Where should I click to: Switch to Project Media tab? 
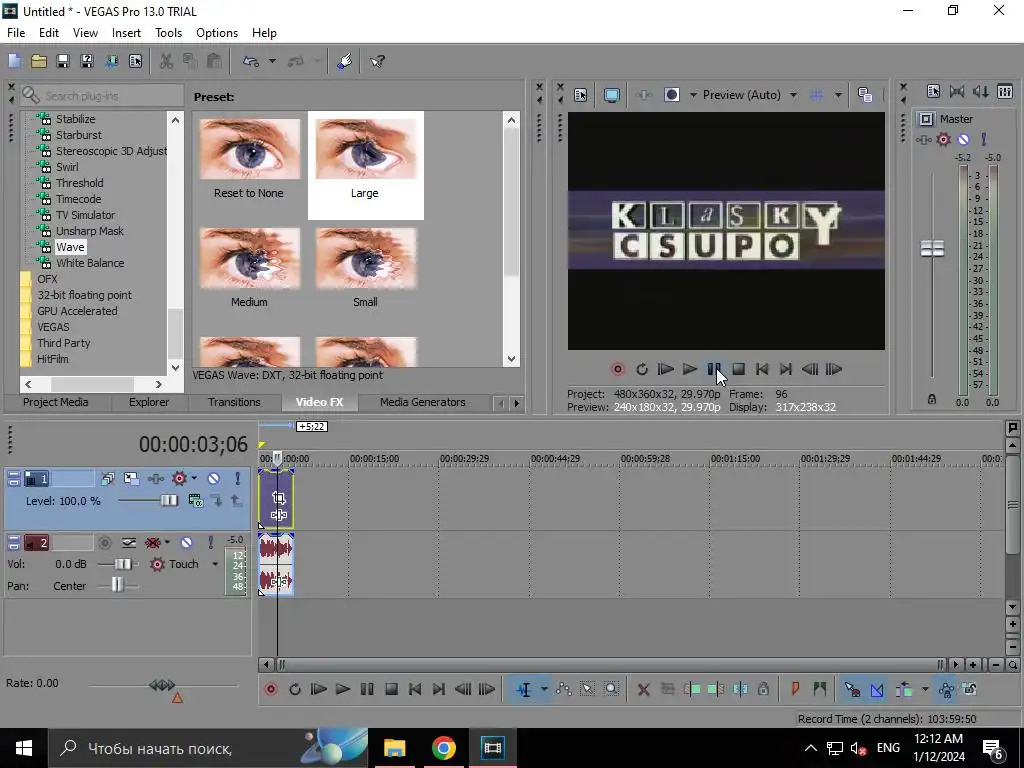(56, 402)
